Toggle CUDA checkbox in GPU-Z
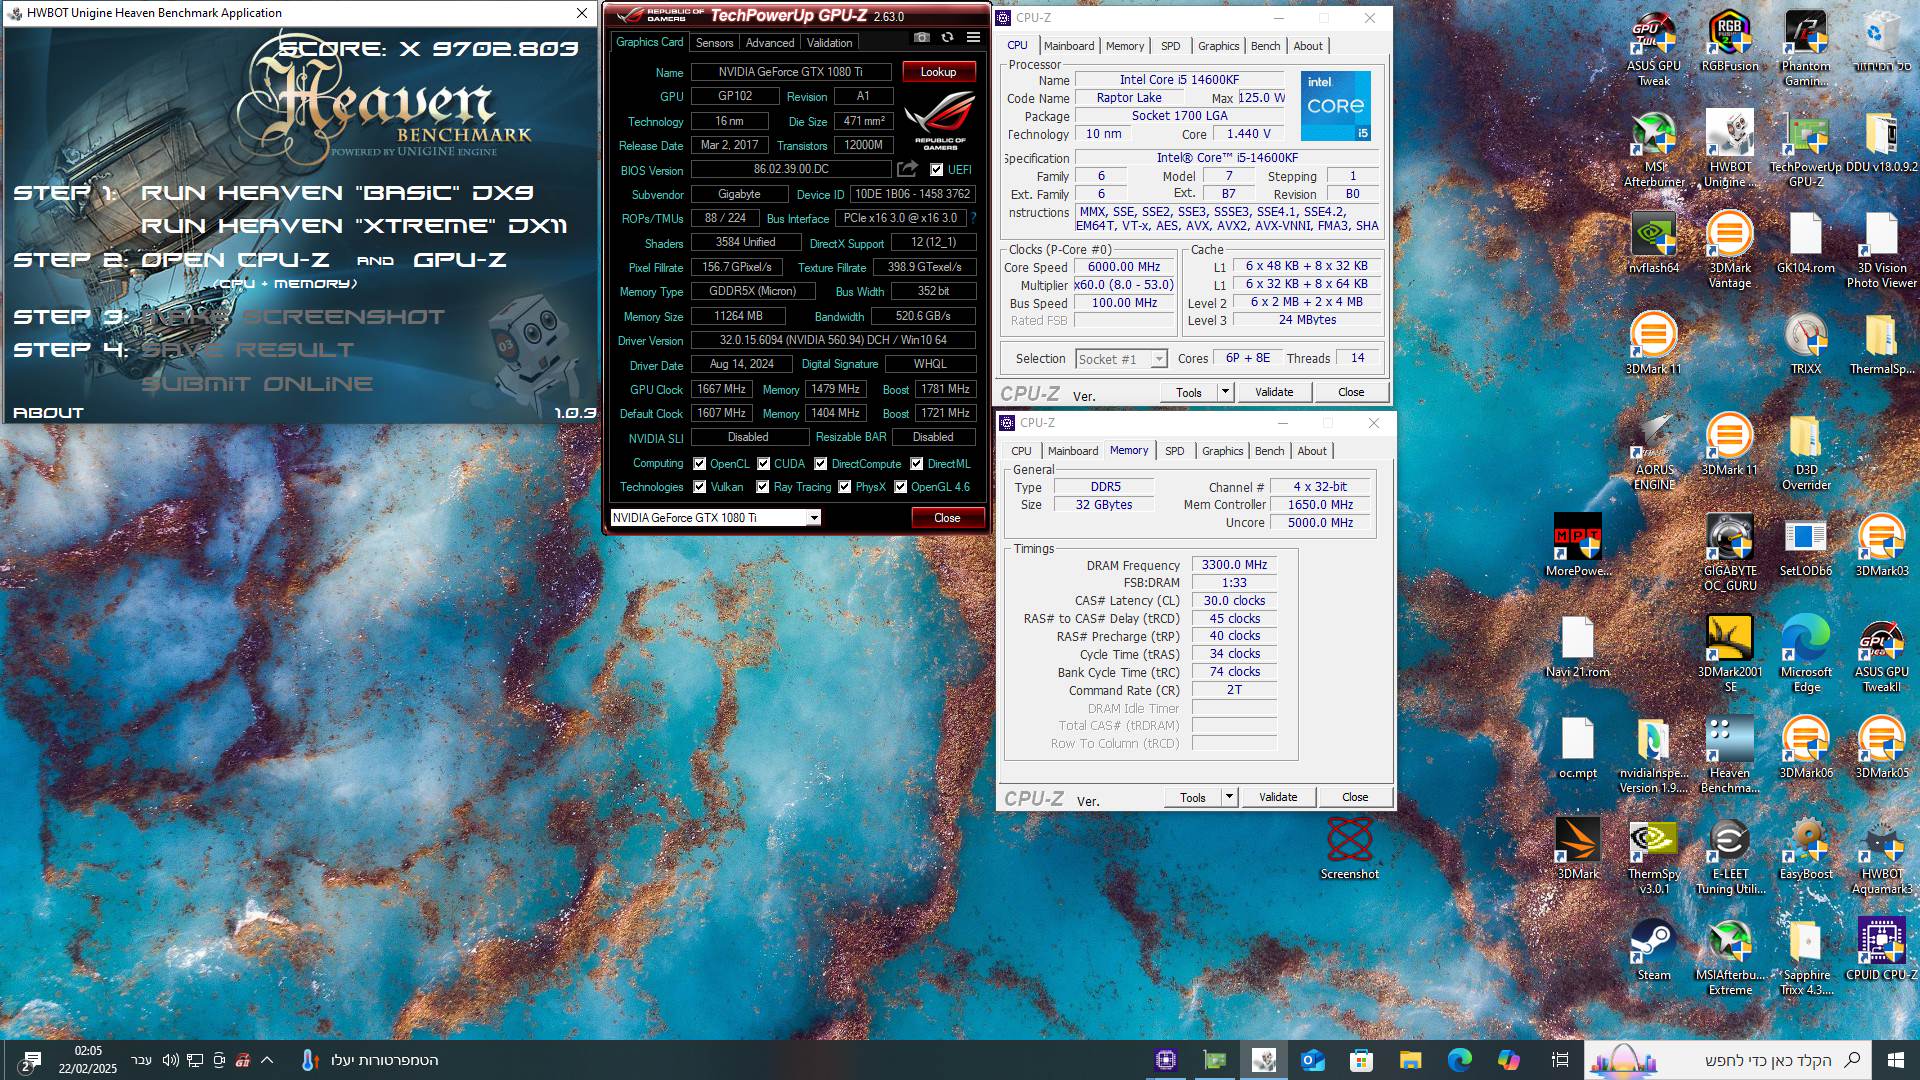 tap(763, 463)
